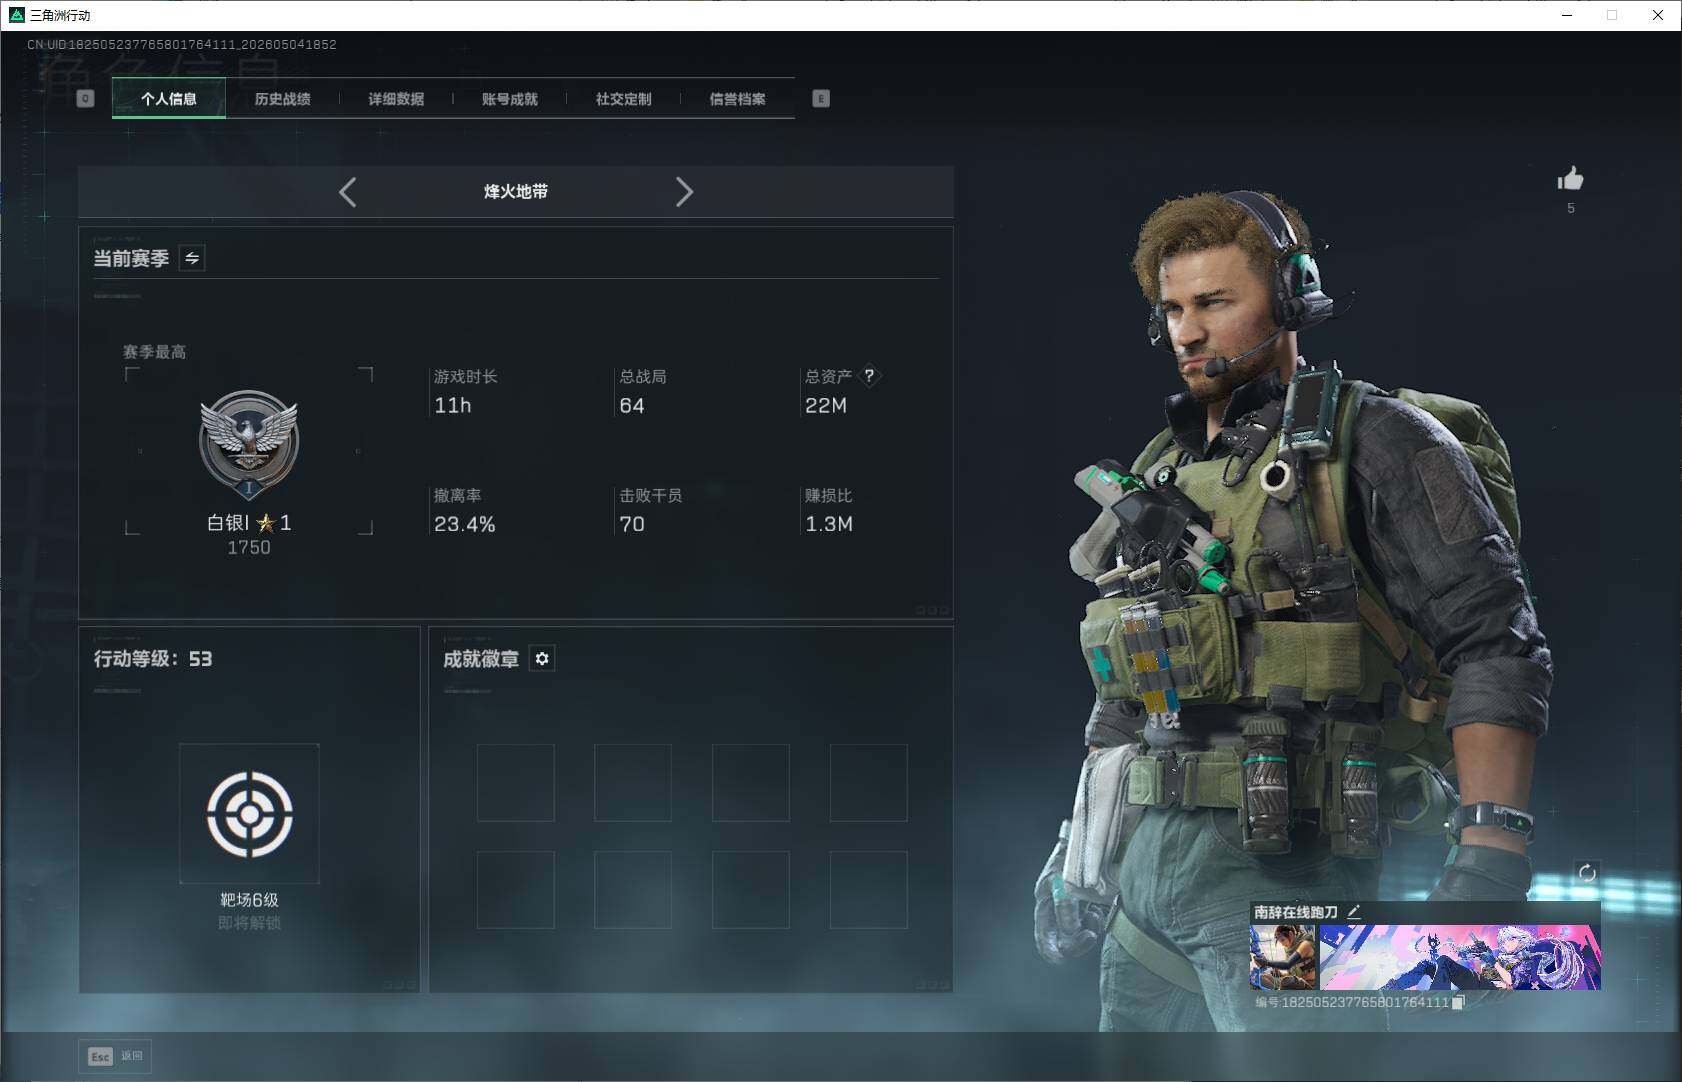Click the refresh icon beside the character
Image resolution: width=1682 pixels, height=1082 pixels.
pos(1587,873)
